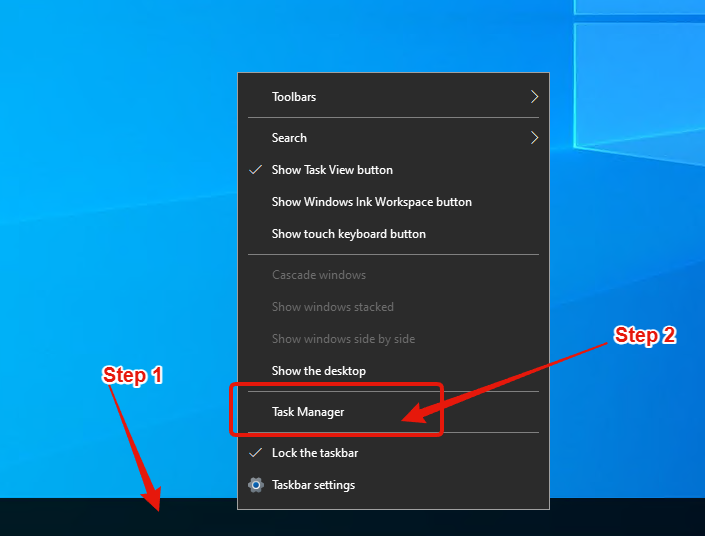Enable Show touch keyboard button
Screen dimensions: 705x536
coord(393,234)
